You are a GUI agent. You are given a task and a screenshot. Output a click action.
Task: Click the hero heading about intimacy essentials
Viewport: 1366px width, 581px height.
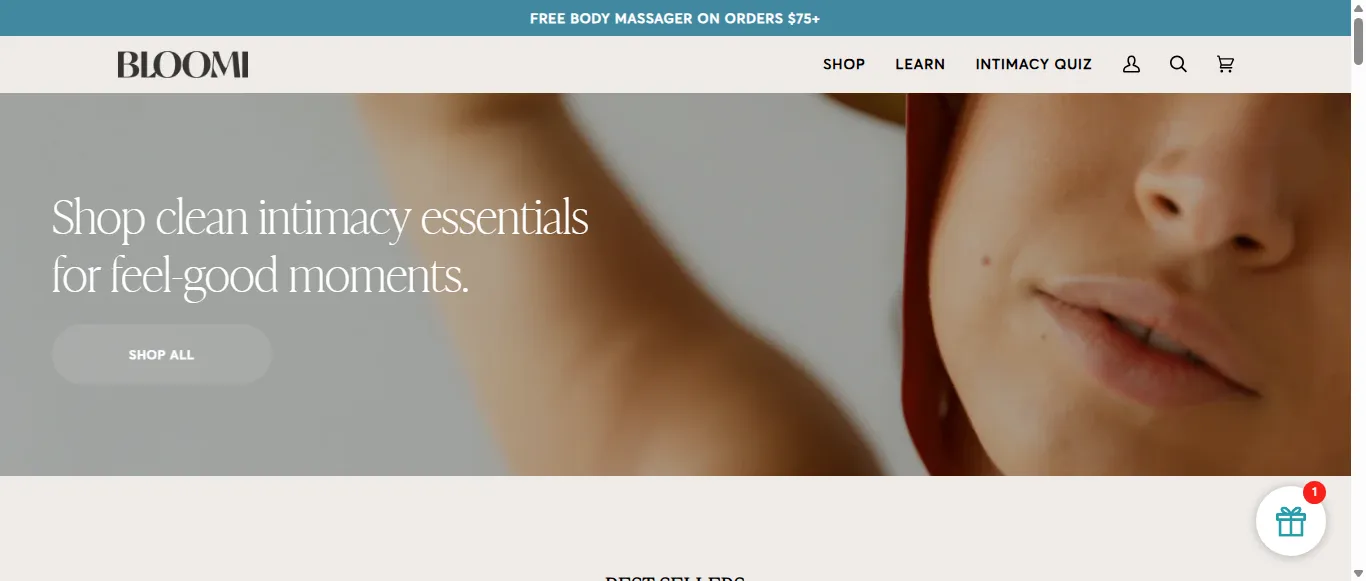pos(320,246)
